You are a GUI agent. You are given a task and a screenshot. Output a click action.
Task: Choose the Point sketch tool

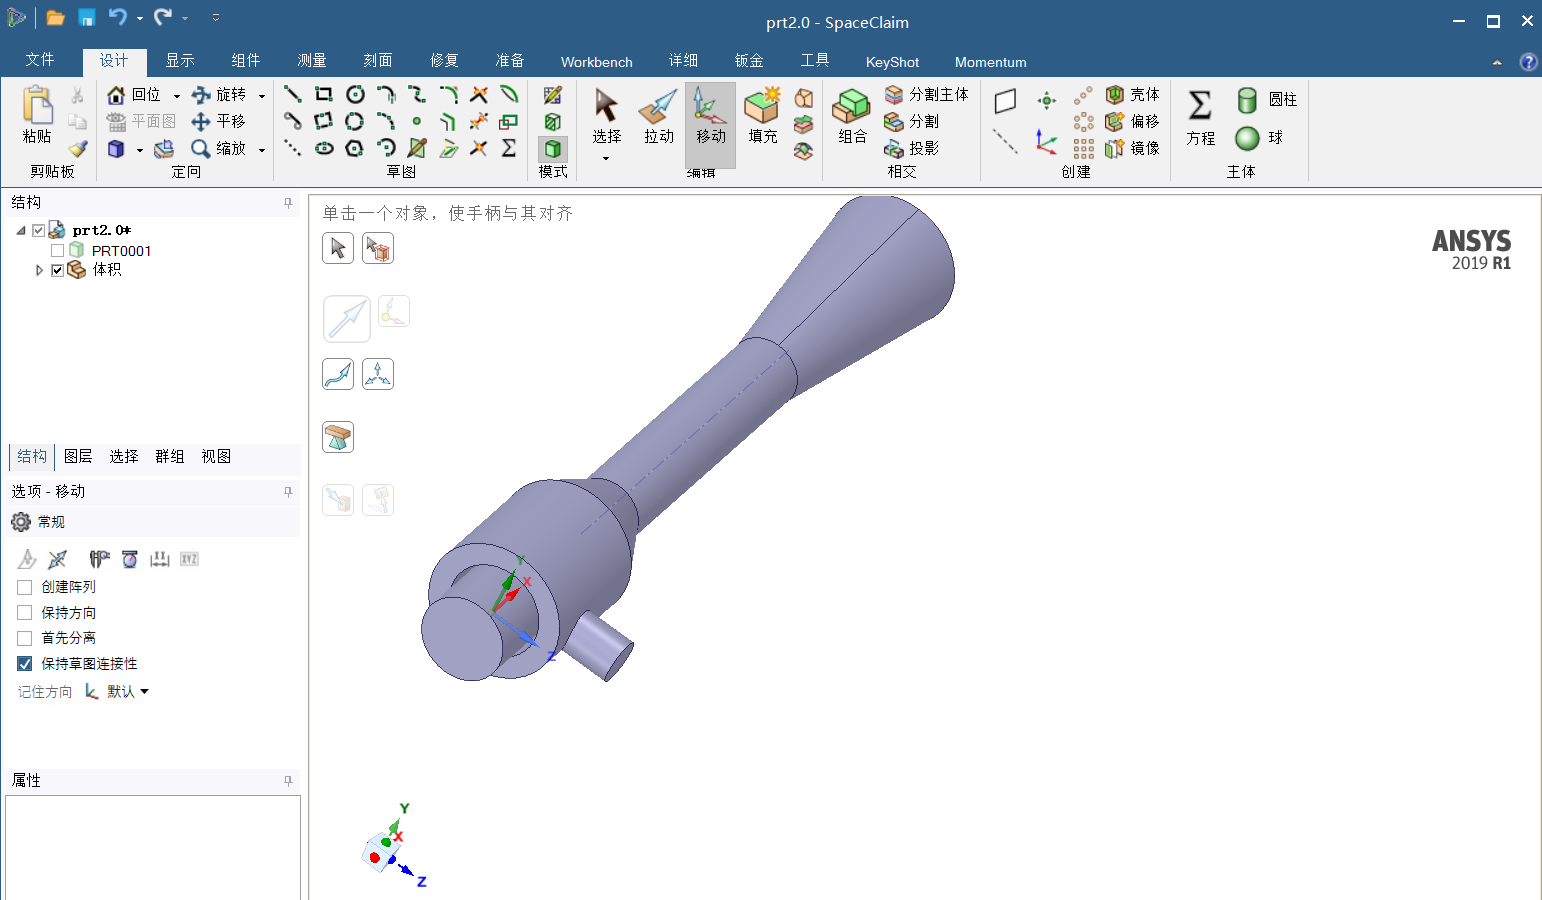[417, 121]
